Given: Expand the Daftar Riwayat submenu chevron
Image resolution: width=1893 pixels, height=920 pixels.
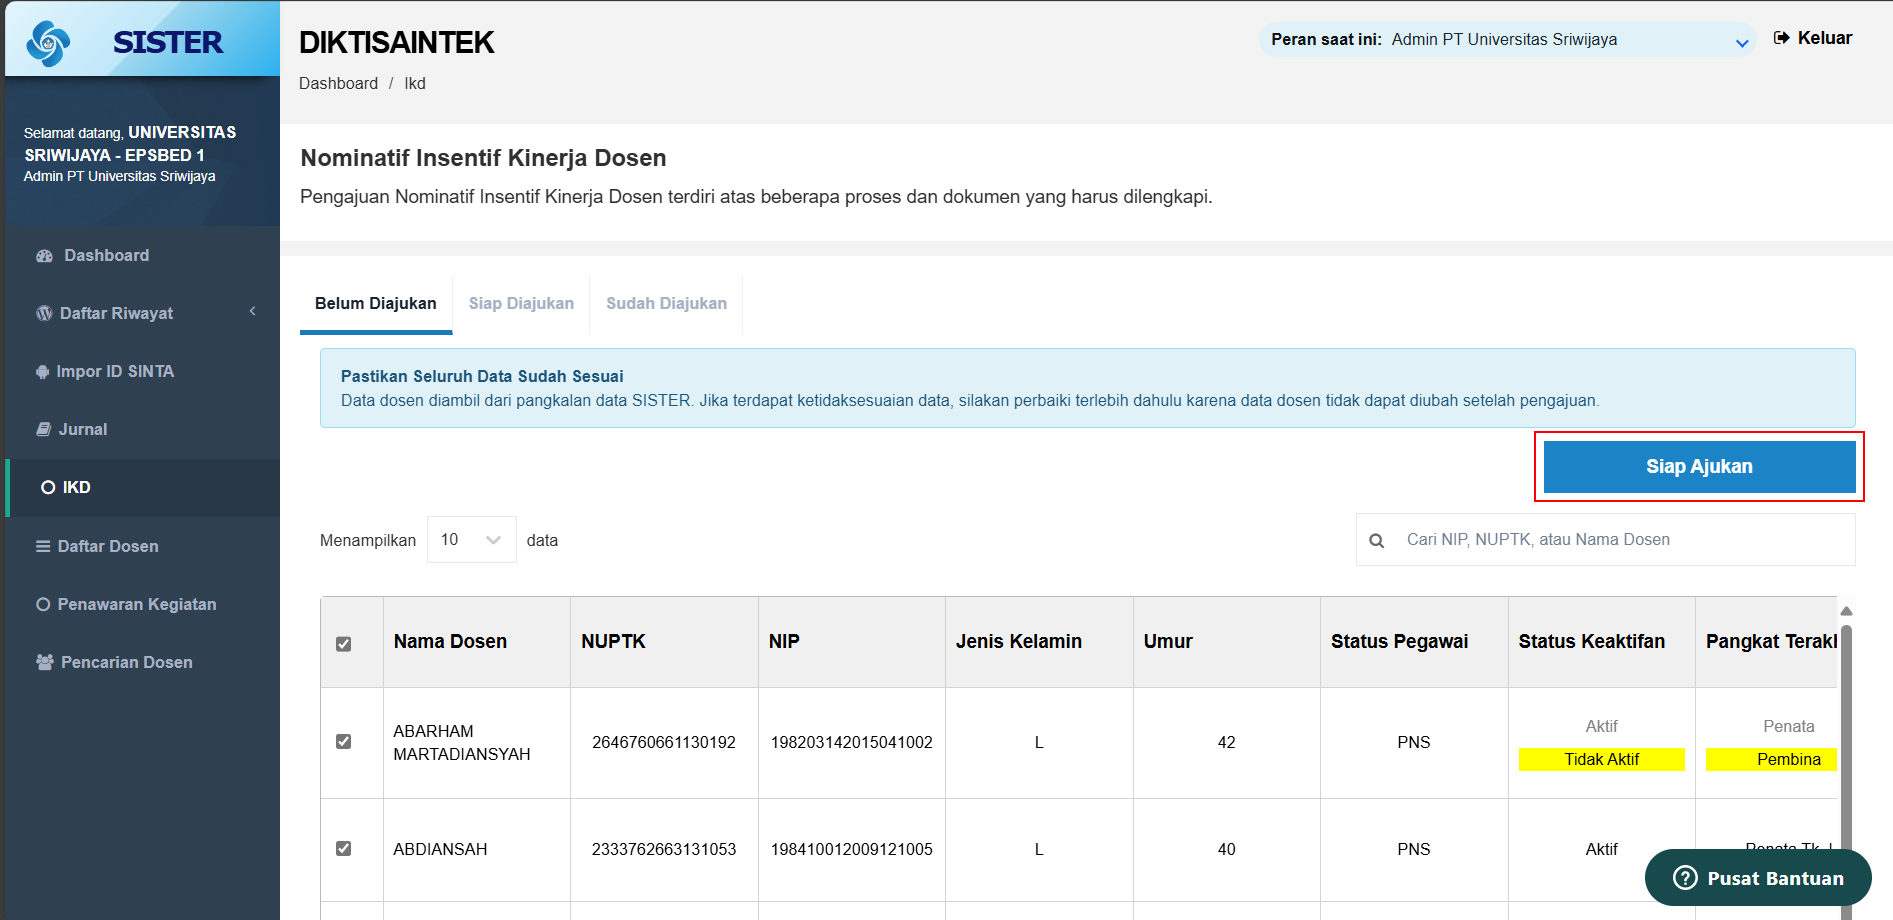Looking at the screenshot, I should pyautogui.click(x=253, y=312).
